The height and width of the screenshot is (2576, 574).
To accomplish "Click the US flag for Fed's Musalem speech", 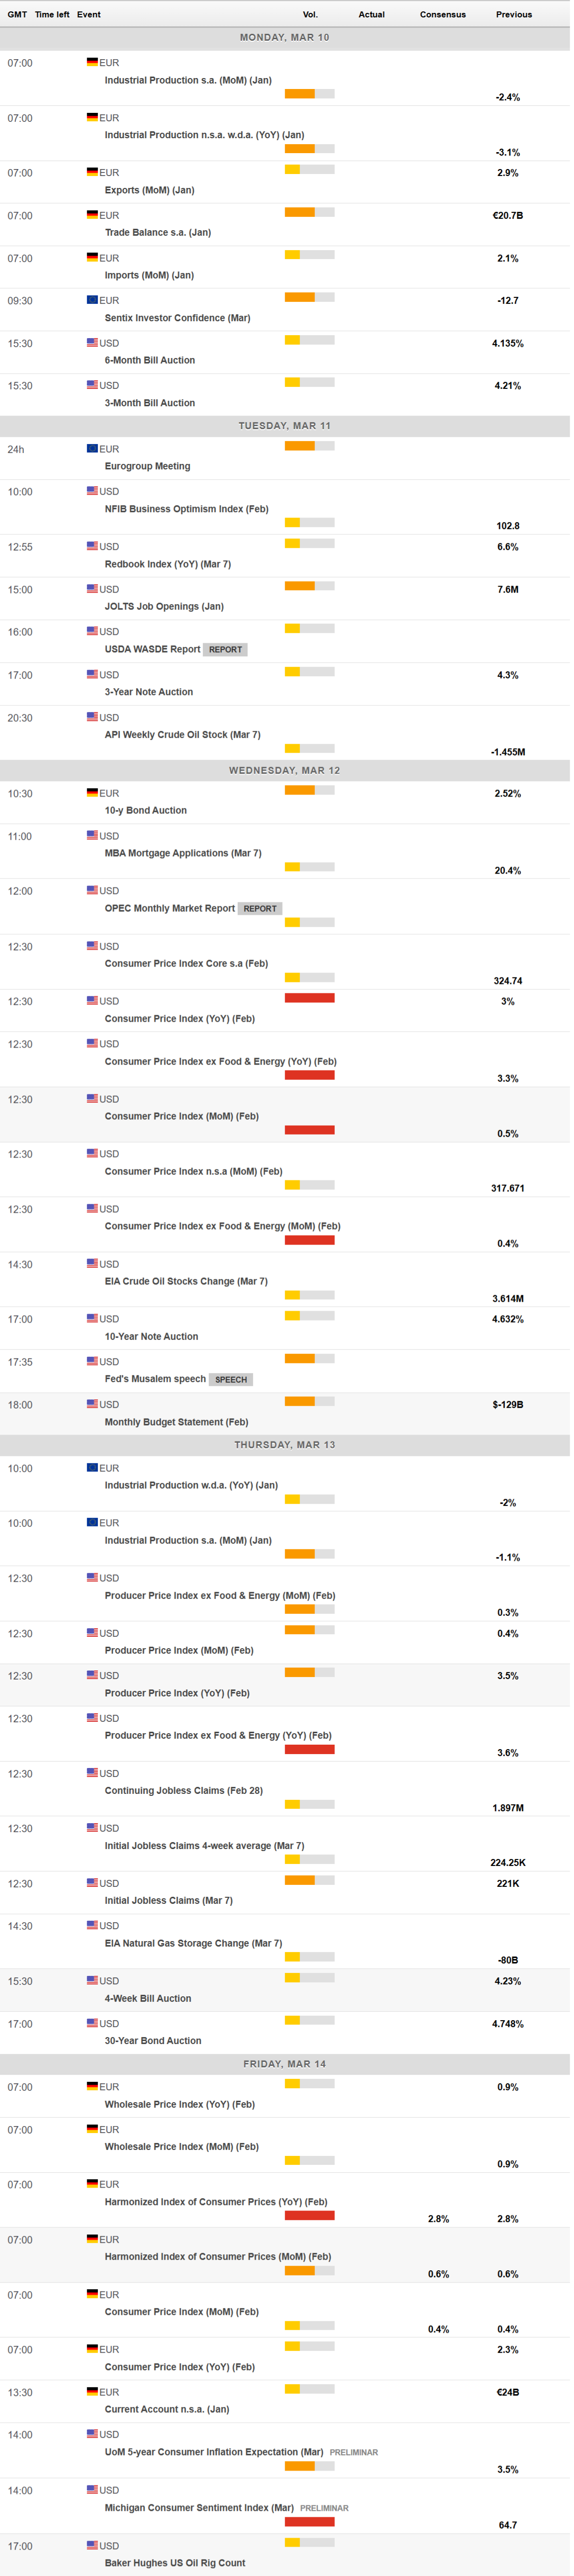I will [x=92, y=1361].
